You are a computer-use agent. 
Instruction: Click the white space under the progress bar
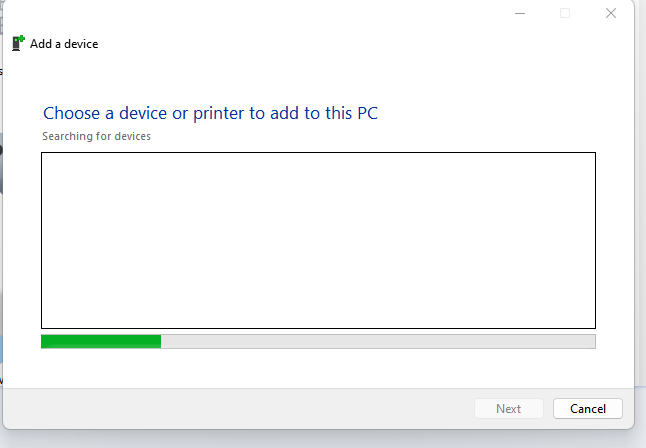tap(318, 368)
